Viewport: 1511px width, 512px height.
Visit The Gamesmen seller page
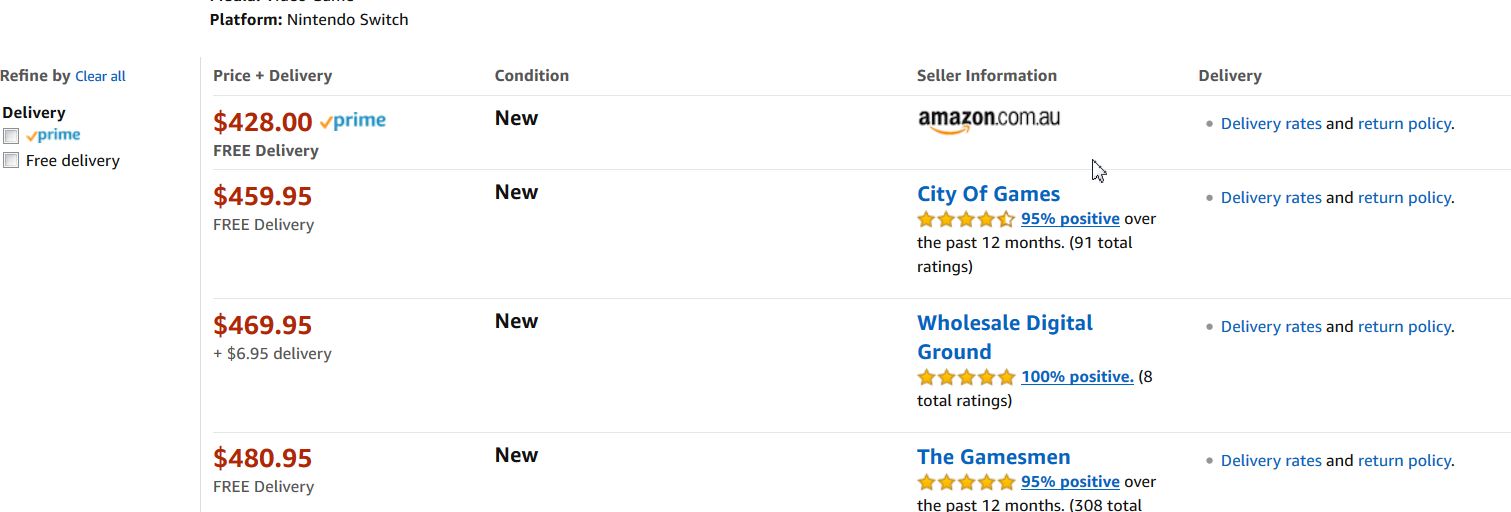[x=993, y=457]
